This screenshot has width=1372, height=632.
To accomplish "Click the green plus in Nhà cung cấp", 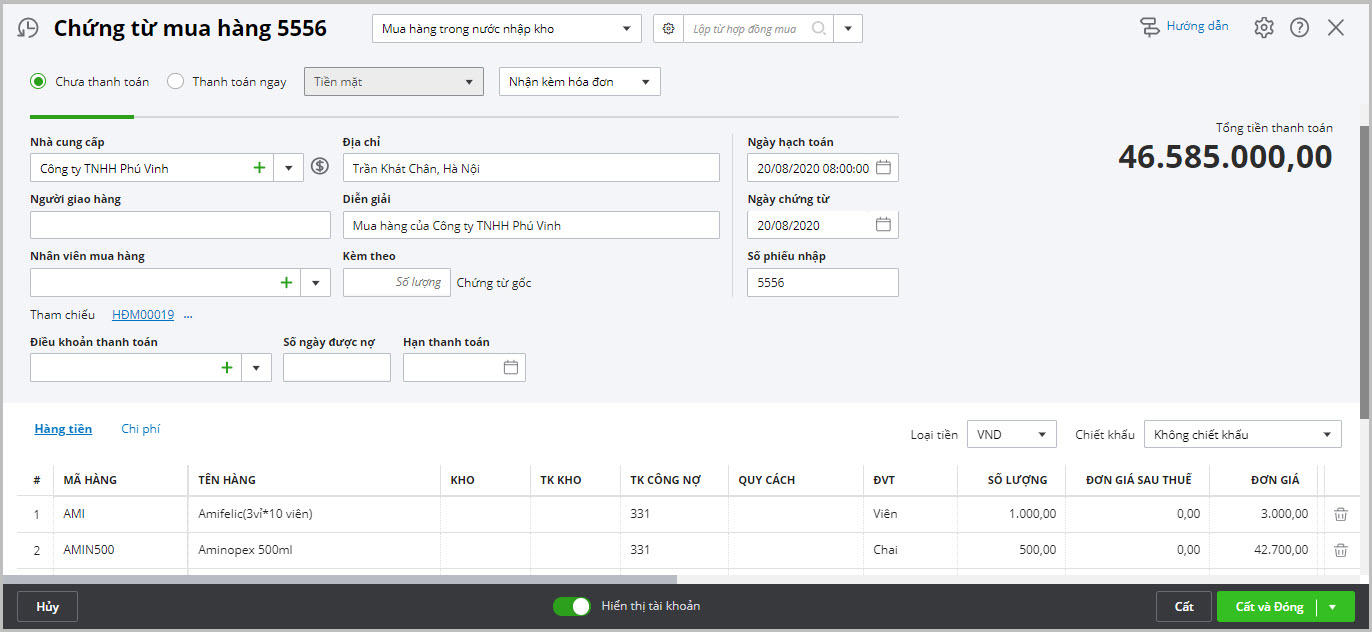I will [x=259, y=168].
